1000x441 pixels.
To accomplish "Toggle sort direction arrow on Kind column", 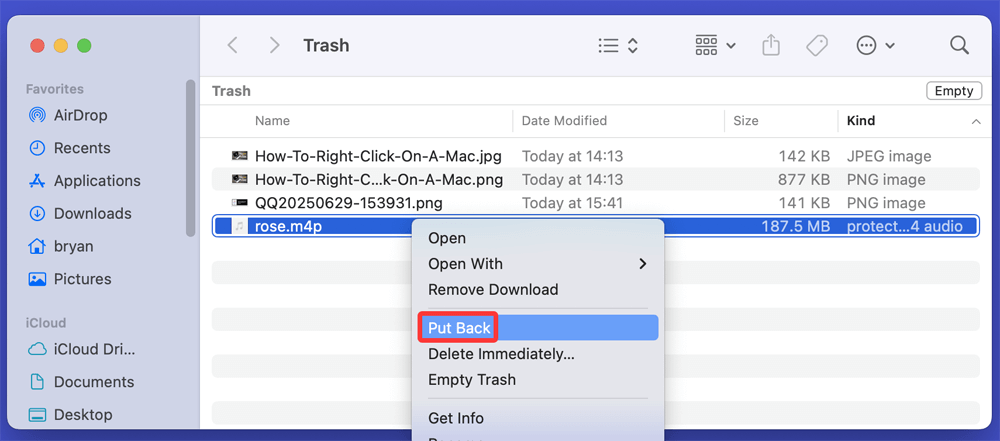I will point(975,121).
